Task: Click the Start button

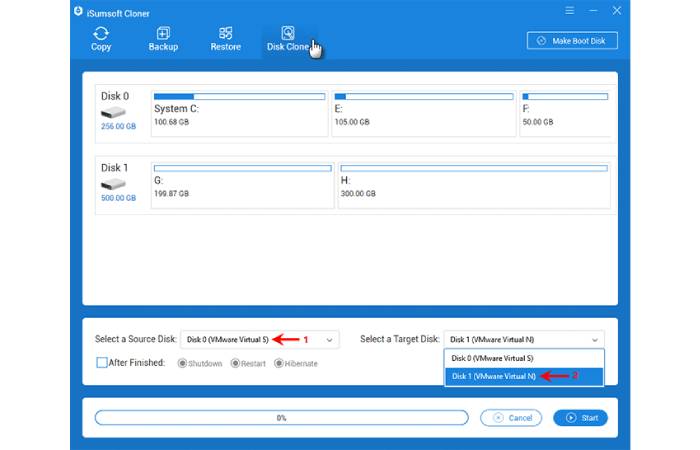Action: (580, 418)
